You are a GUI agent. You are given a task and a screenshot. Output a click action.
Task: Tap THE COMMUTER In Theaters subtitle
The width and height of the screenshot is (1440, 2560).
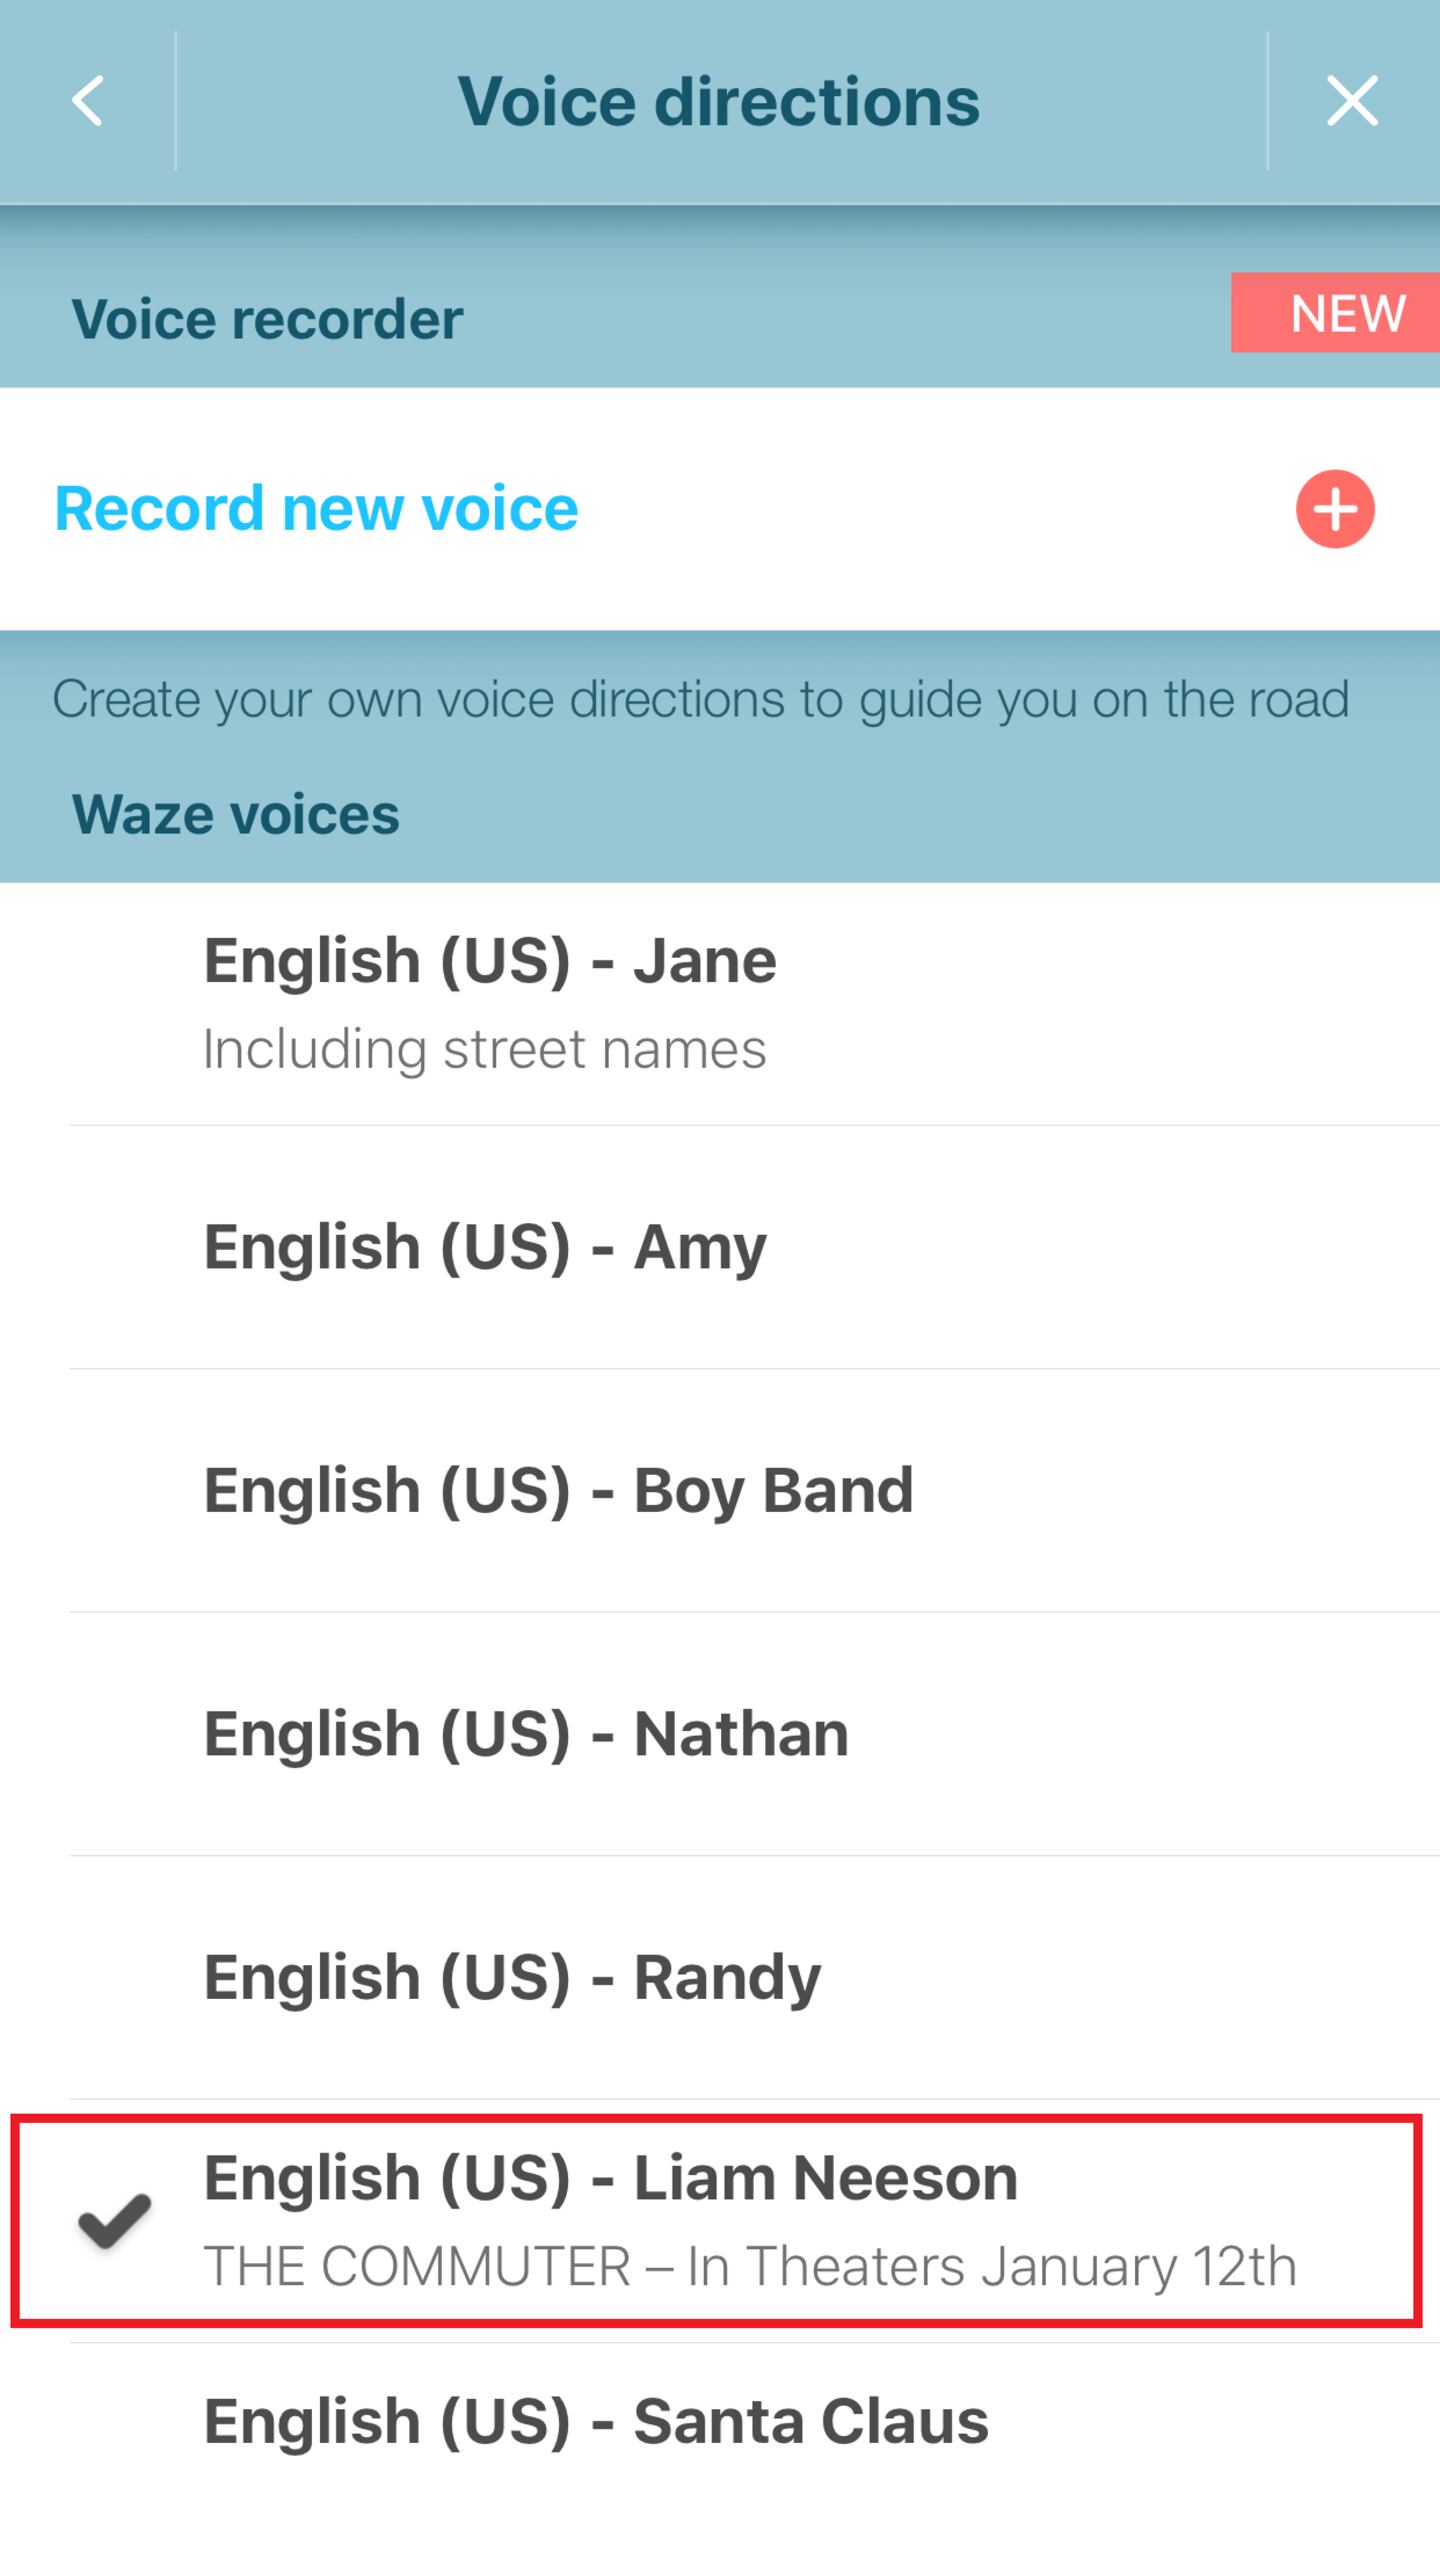click(750, 2266)
